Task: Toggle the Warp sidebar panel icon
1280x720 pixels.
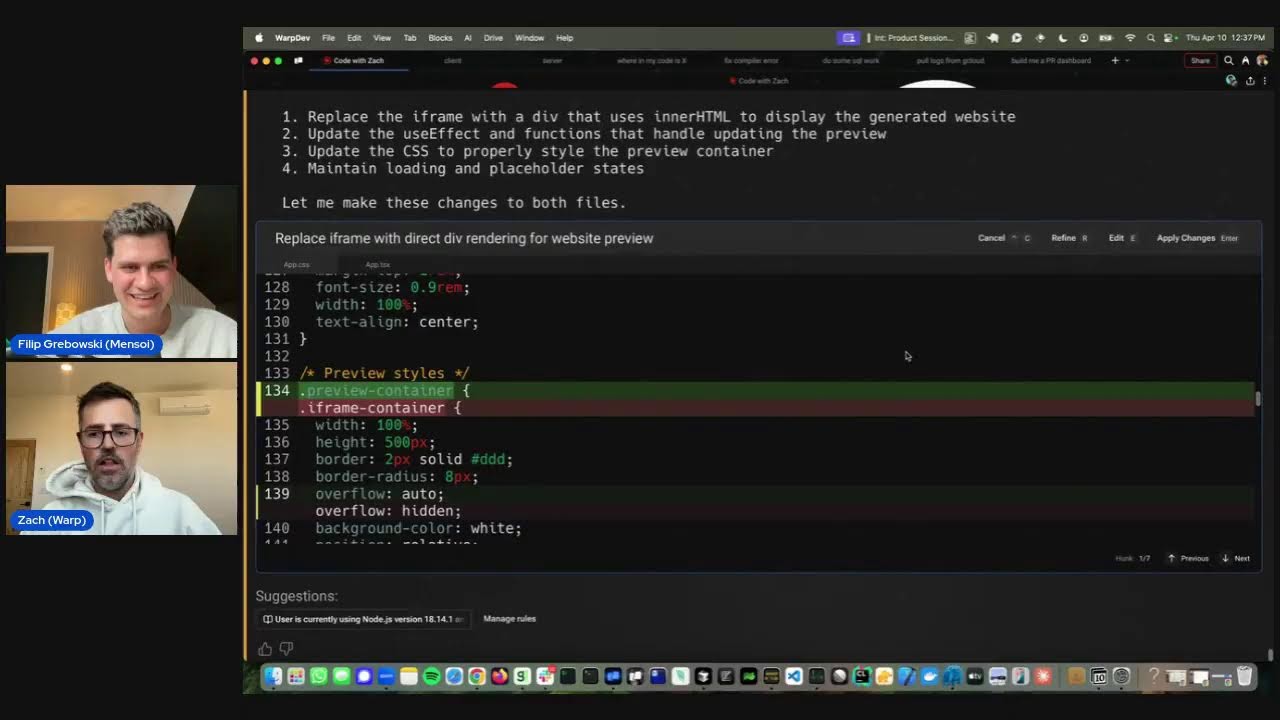Action: coord(298,61)
